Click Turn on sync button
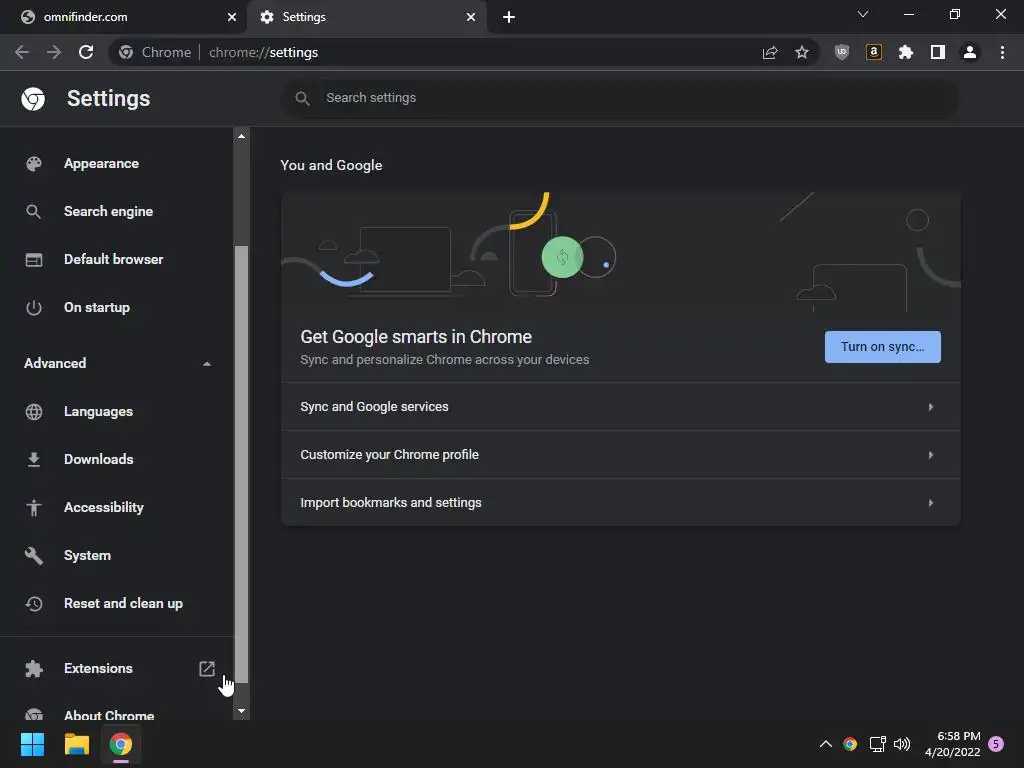 click(882, 347)
